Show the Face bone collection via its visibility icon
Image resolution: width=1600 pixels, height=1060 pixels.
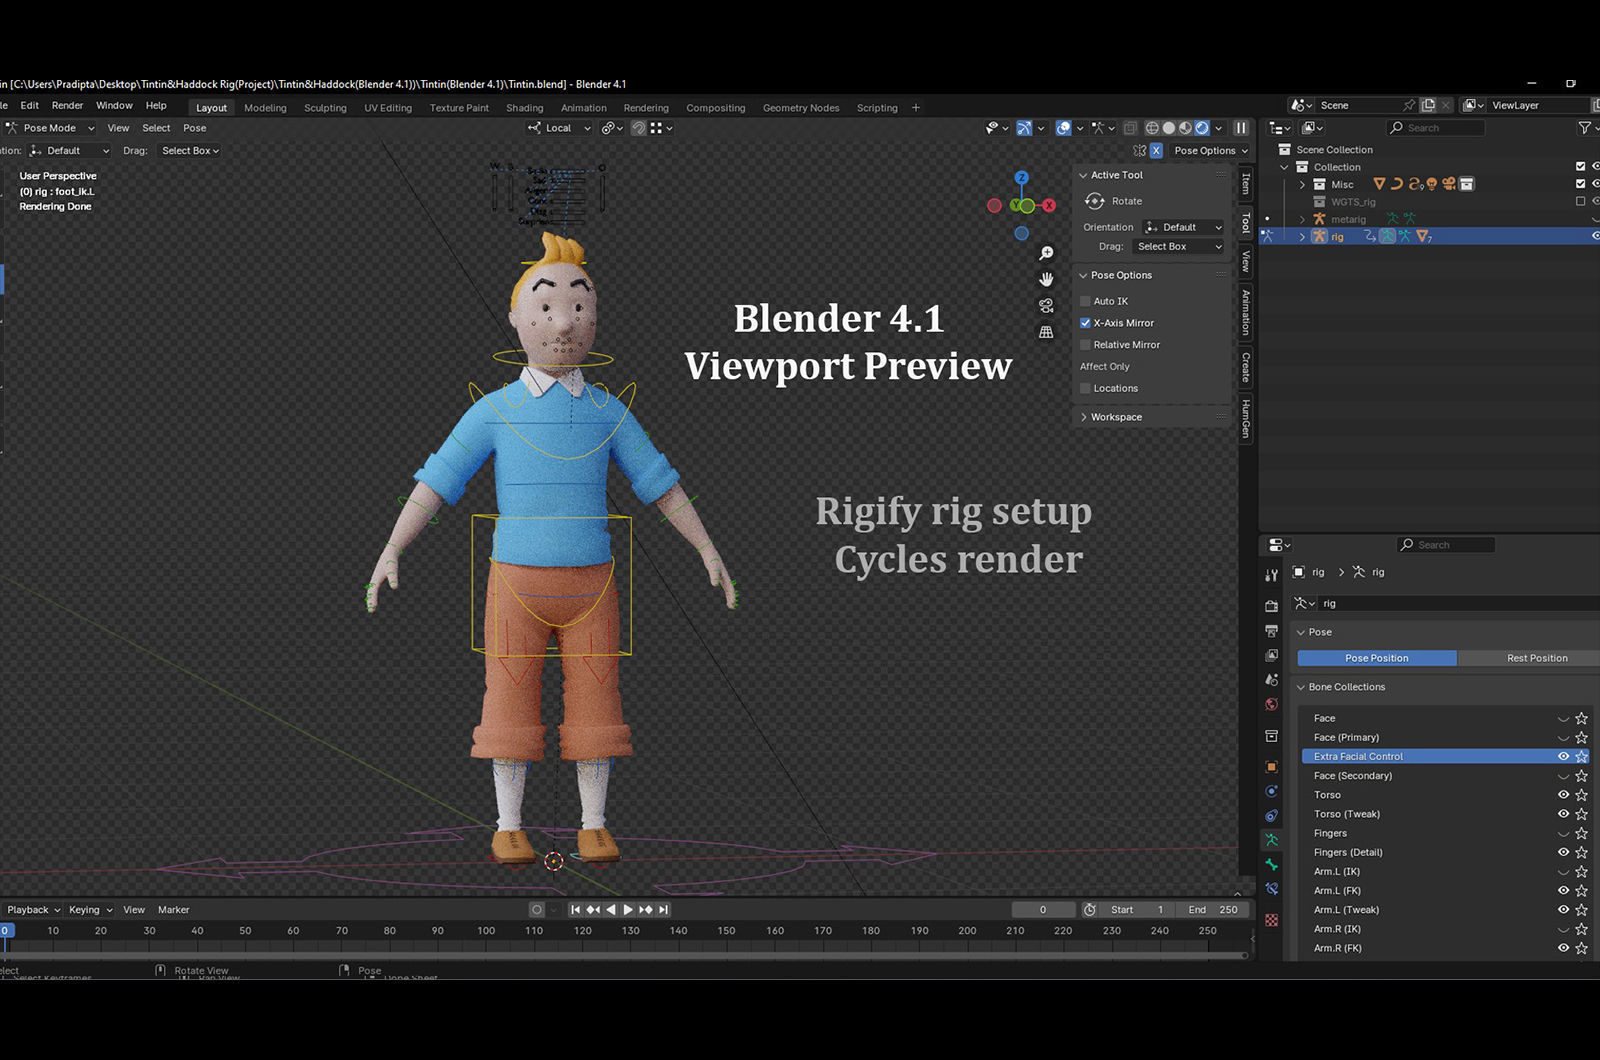pyautogui.click(x=1563, y=719)
